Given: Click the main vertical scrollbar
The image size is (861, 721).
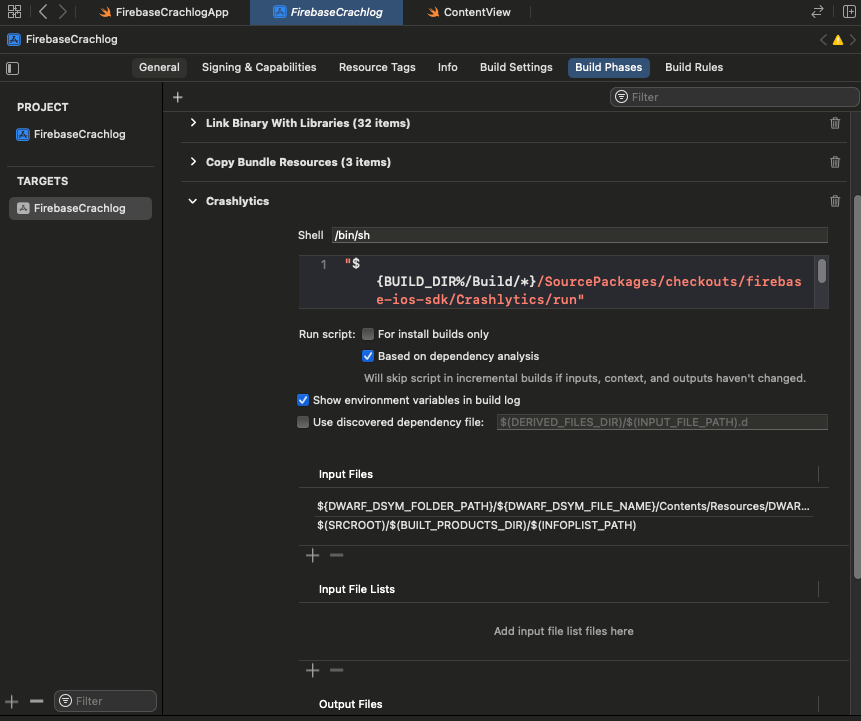Looking at the screenshot, I should (857, 386).
